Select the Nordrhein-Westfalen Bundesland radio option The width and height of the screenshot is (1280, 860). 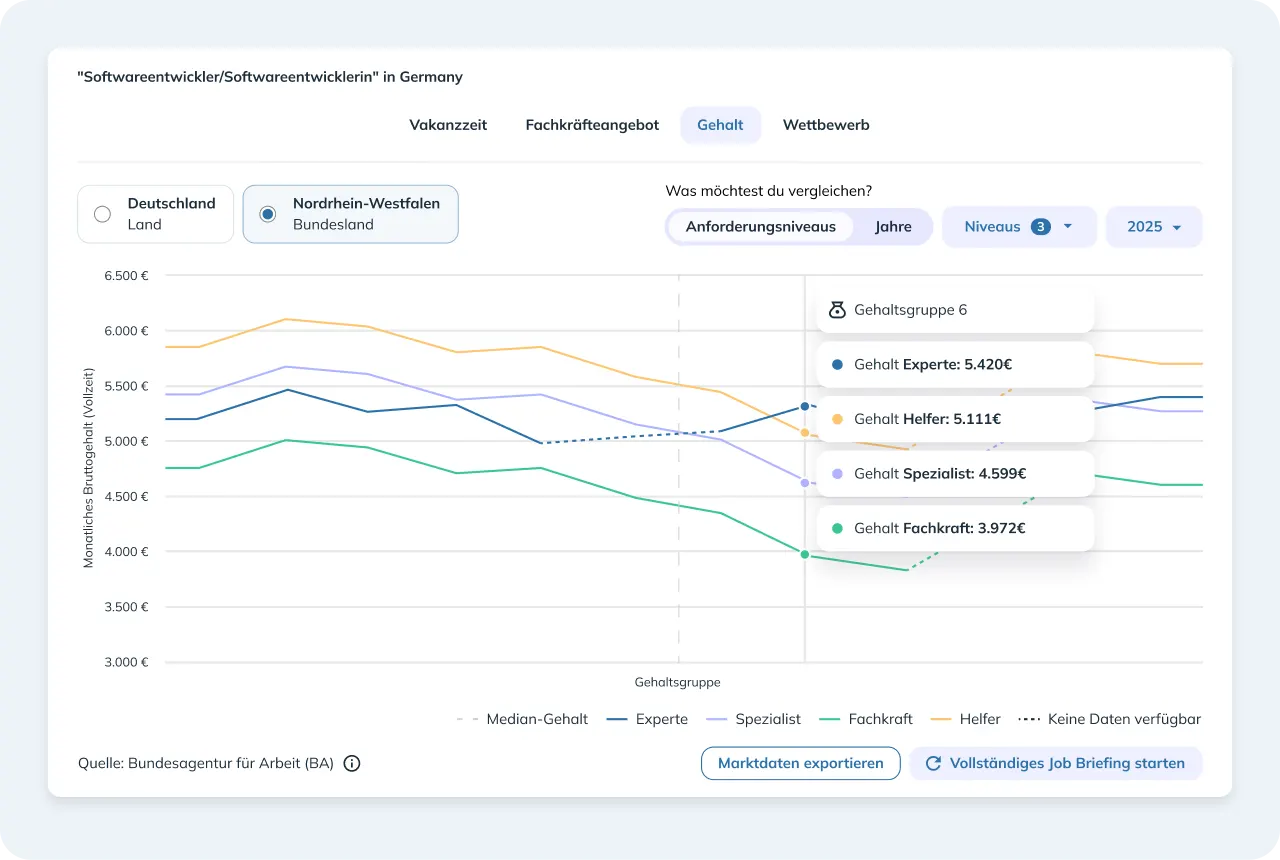pyautogui.click(x=350, y=214)
